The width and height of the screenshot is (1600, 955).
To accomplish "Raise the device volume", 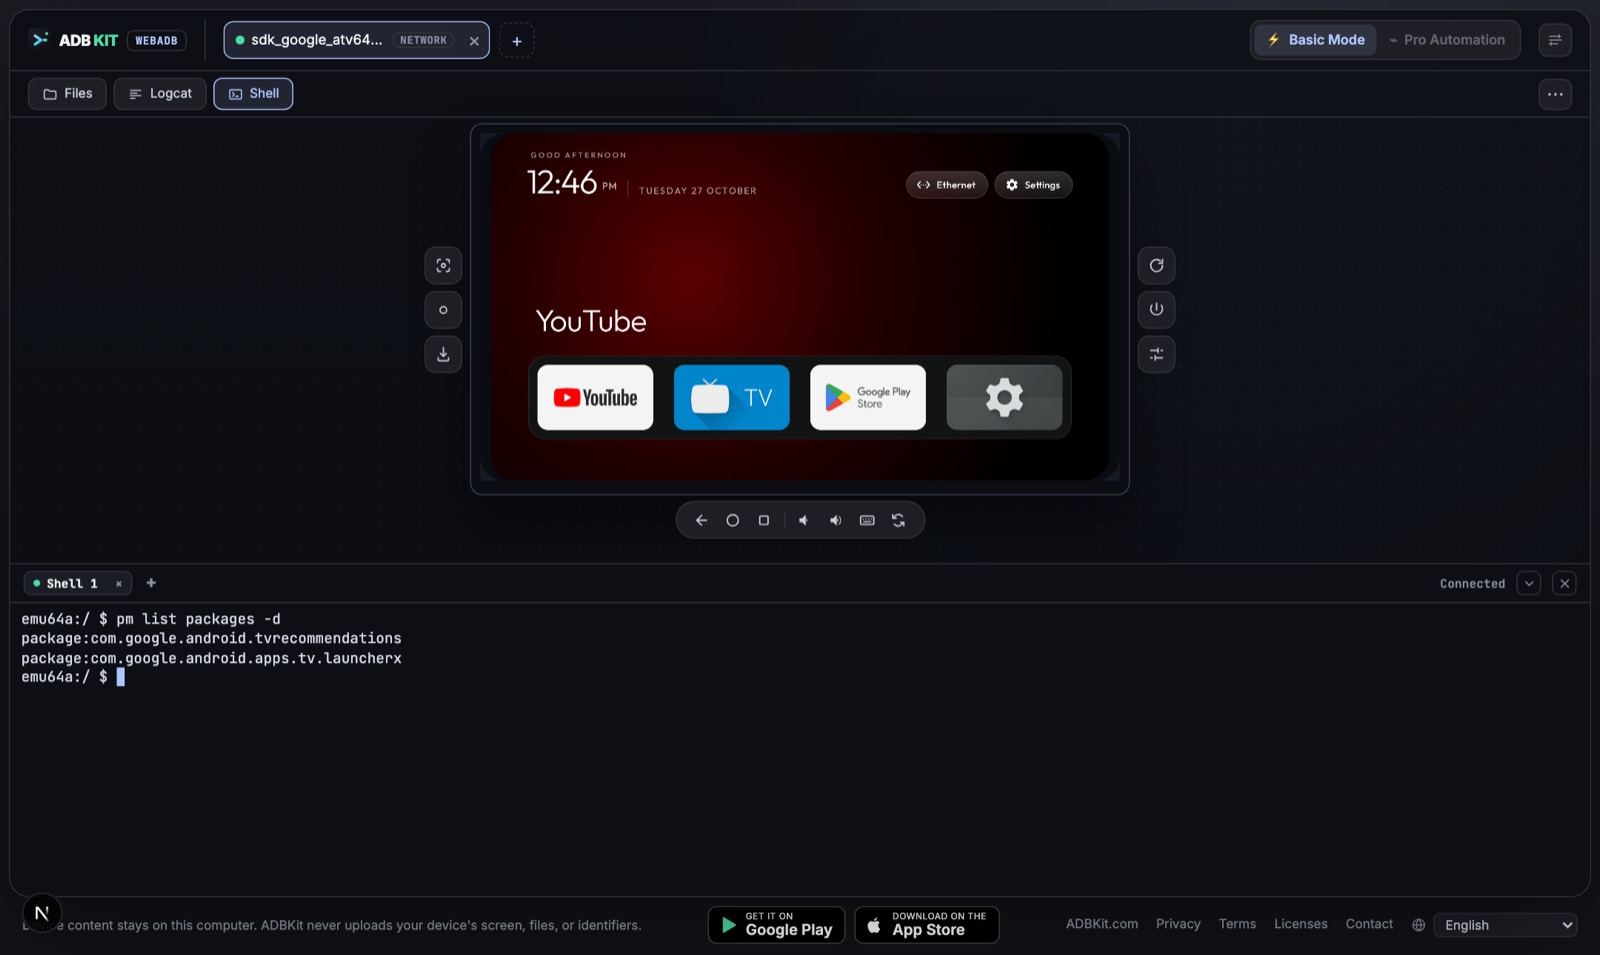I will pyautogui.click(x=835, y=520).
